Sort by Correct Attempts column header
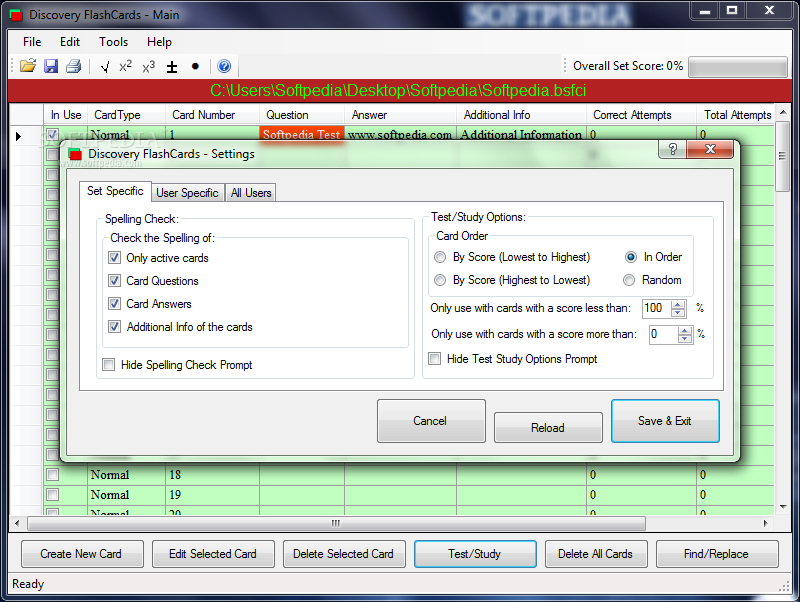 [x=641, y=115]
